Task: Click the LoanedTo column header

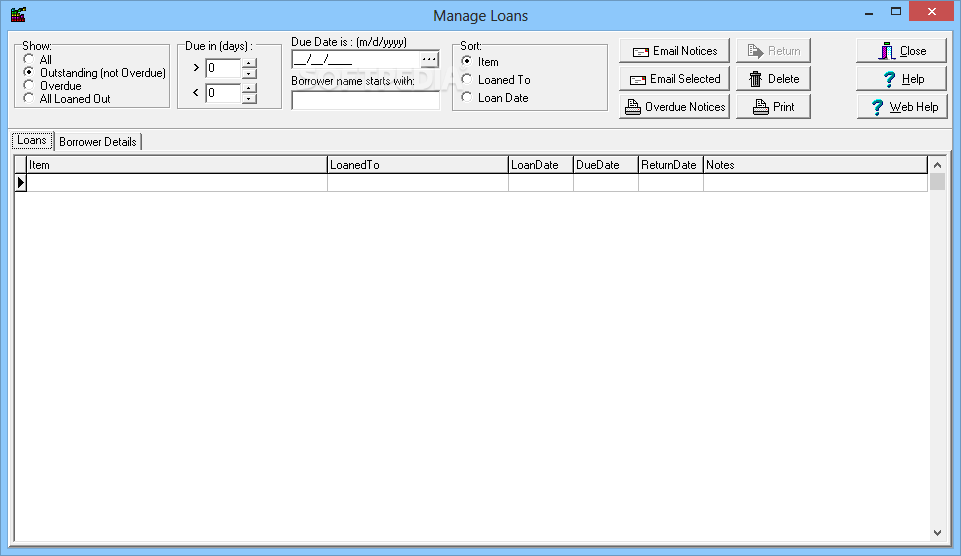Action: tap(418, 165)
